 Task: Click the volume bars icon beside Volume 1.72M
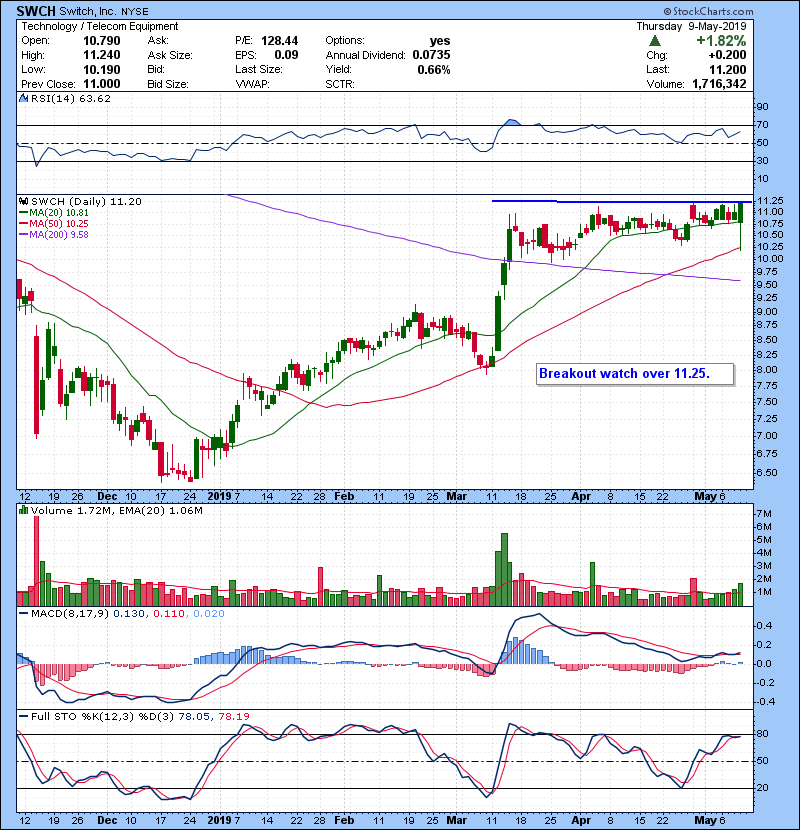click(23, 510)
